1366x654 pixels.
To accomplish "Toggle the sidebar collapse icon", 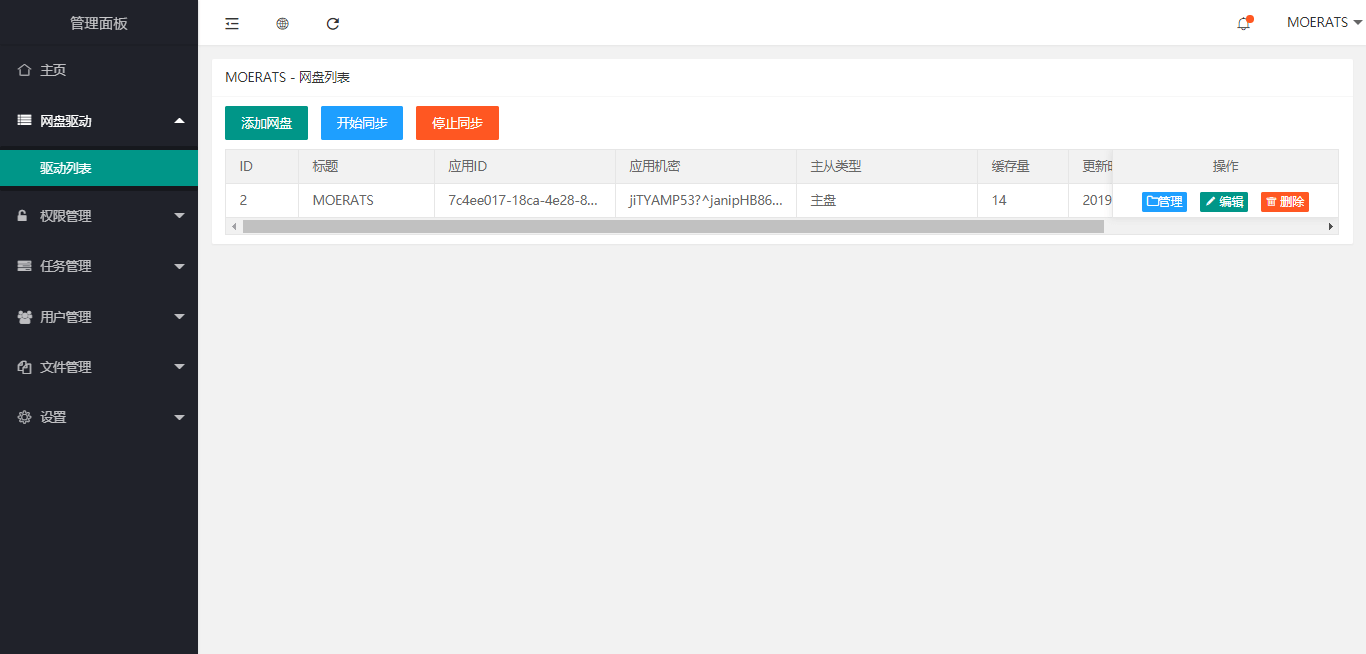I will point(232,23).
